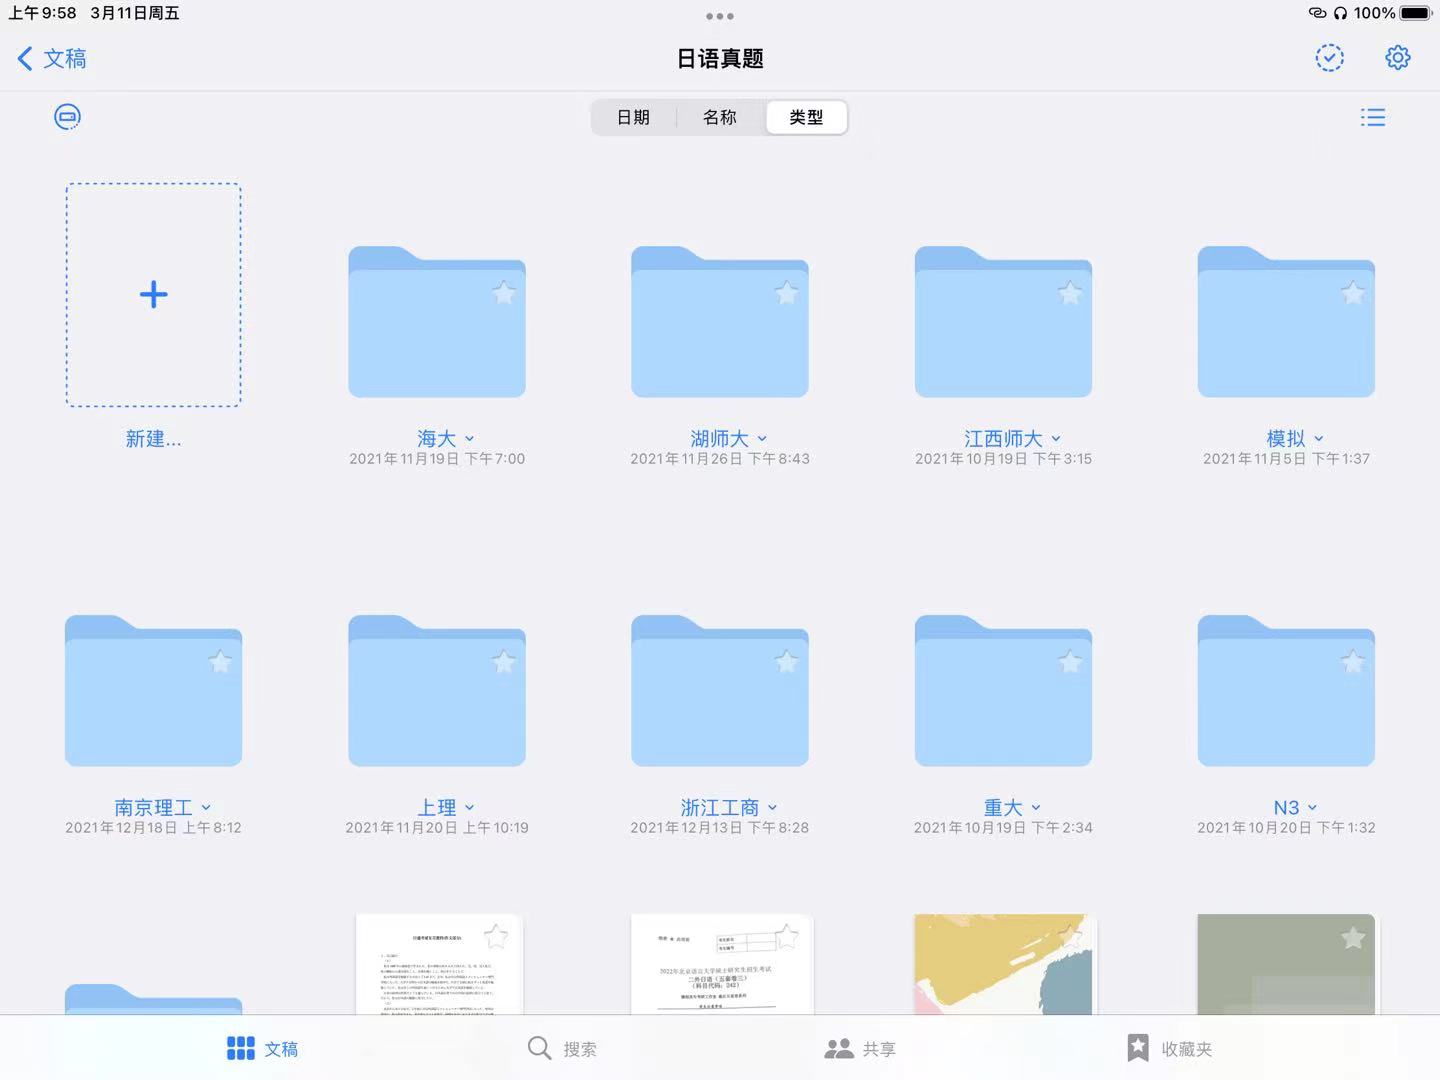
Task: Expand the 重大 folder options chevron
Action: (x=1036, y=808)
